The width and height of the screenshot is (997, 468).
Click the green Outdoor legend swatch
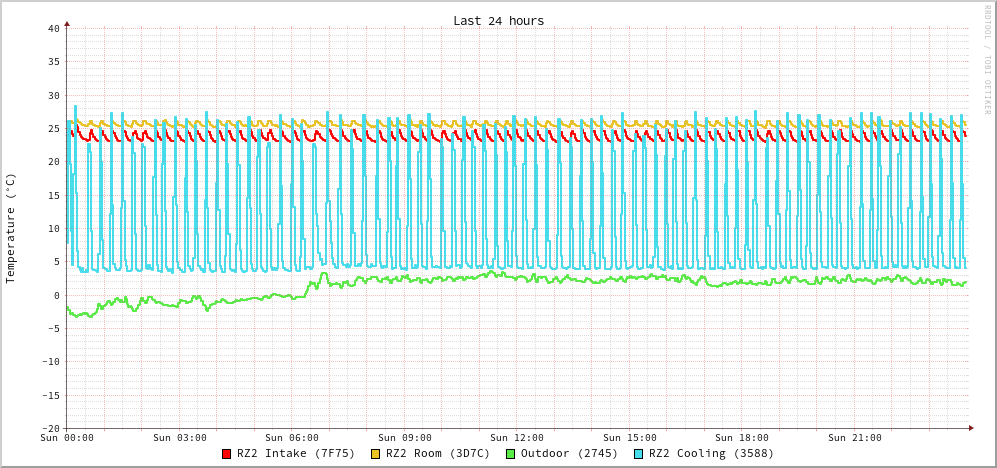(x=510, y=454)
